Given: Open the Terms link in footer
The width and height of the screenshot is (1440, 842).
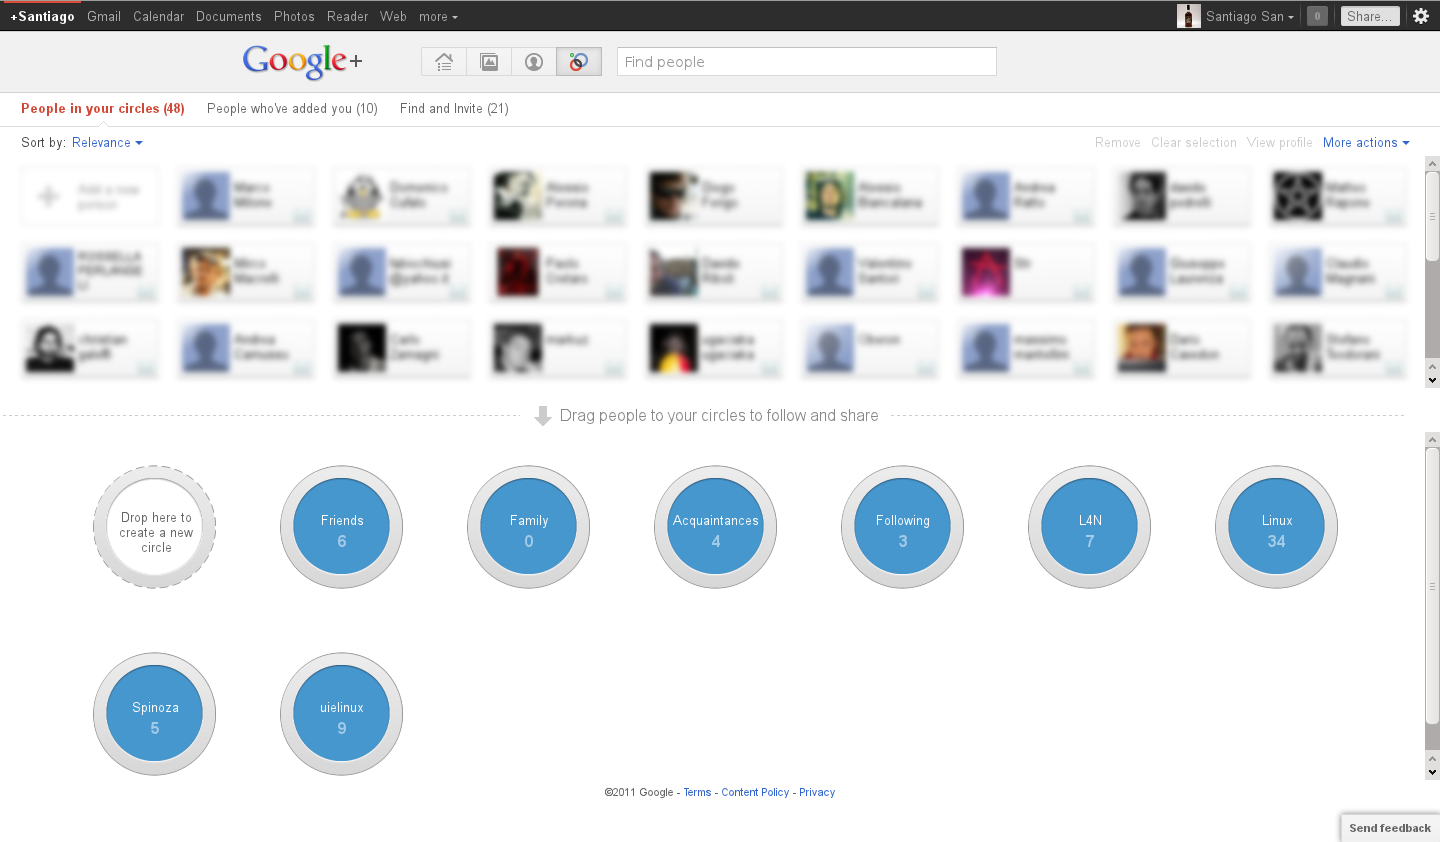Looking at the screenshot, I should pyautogui.click(x=697, y=792).
